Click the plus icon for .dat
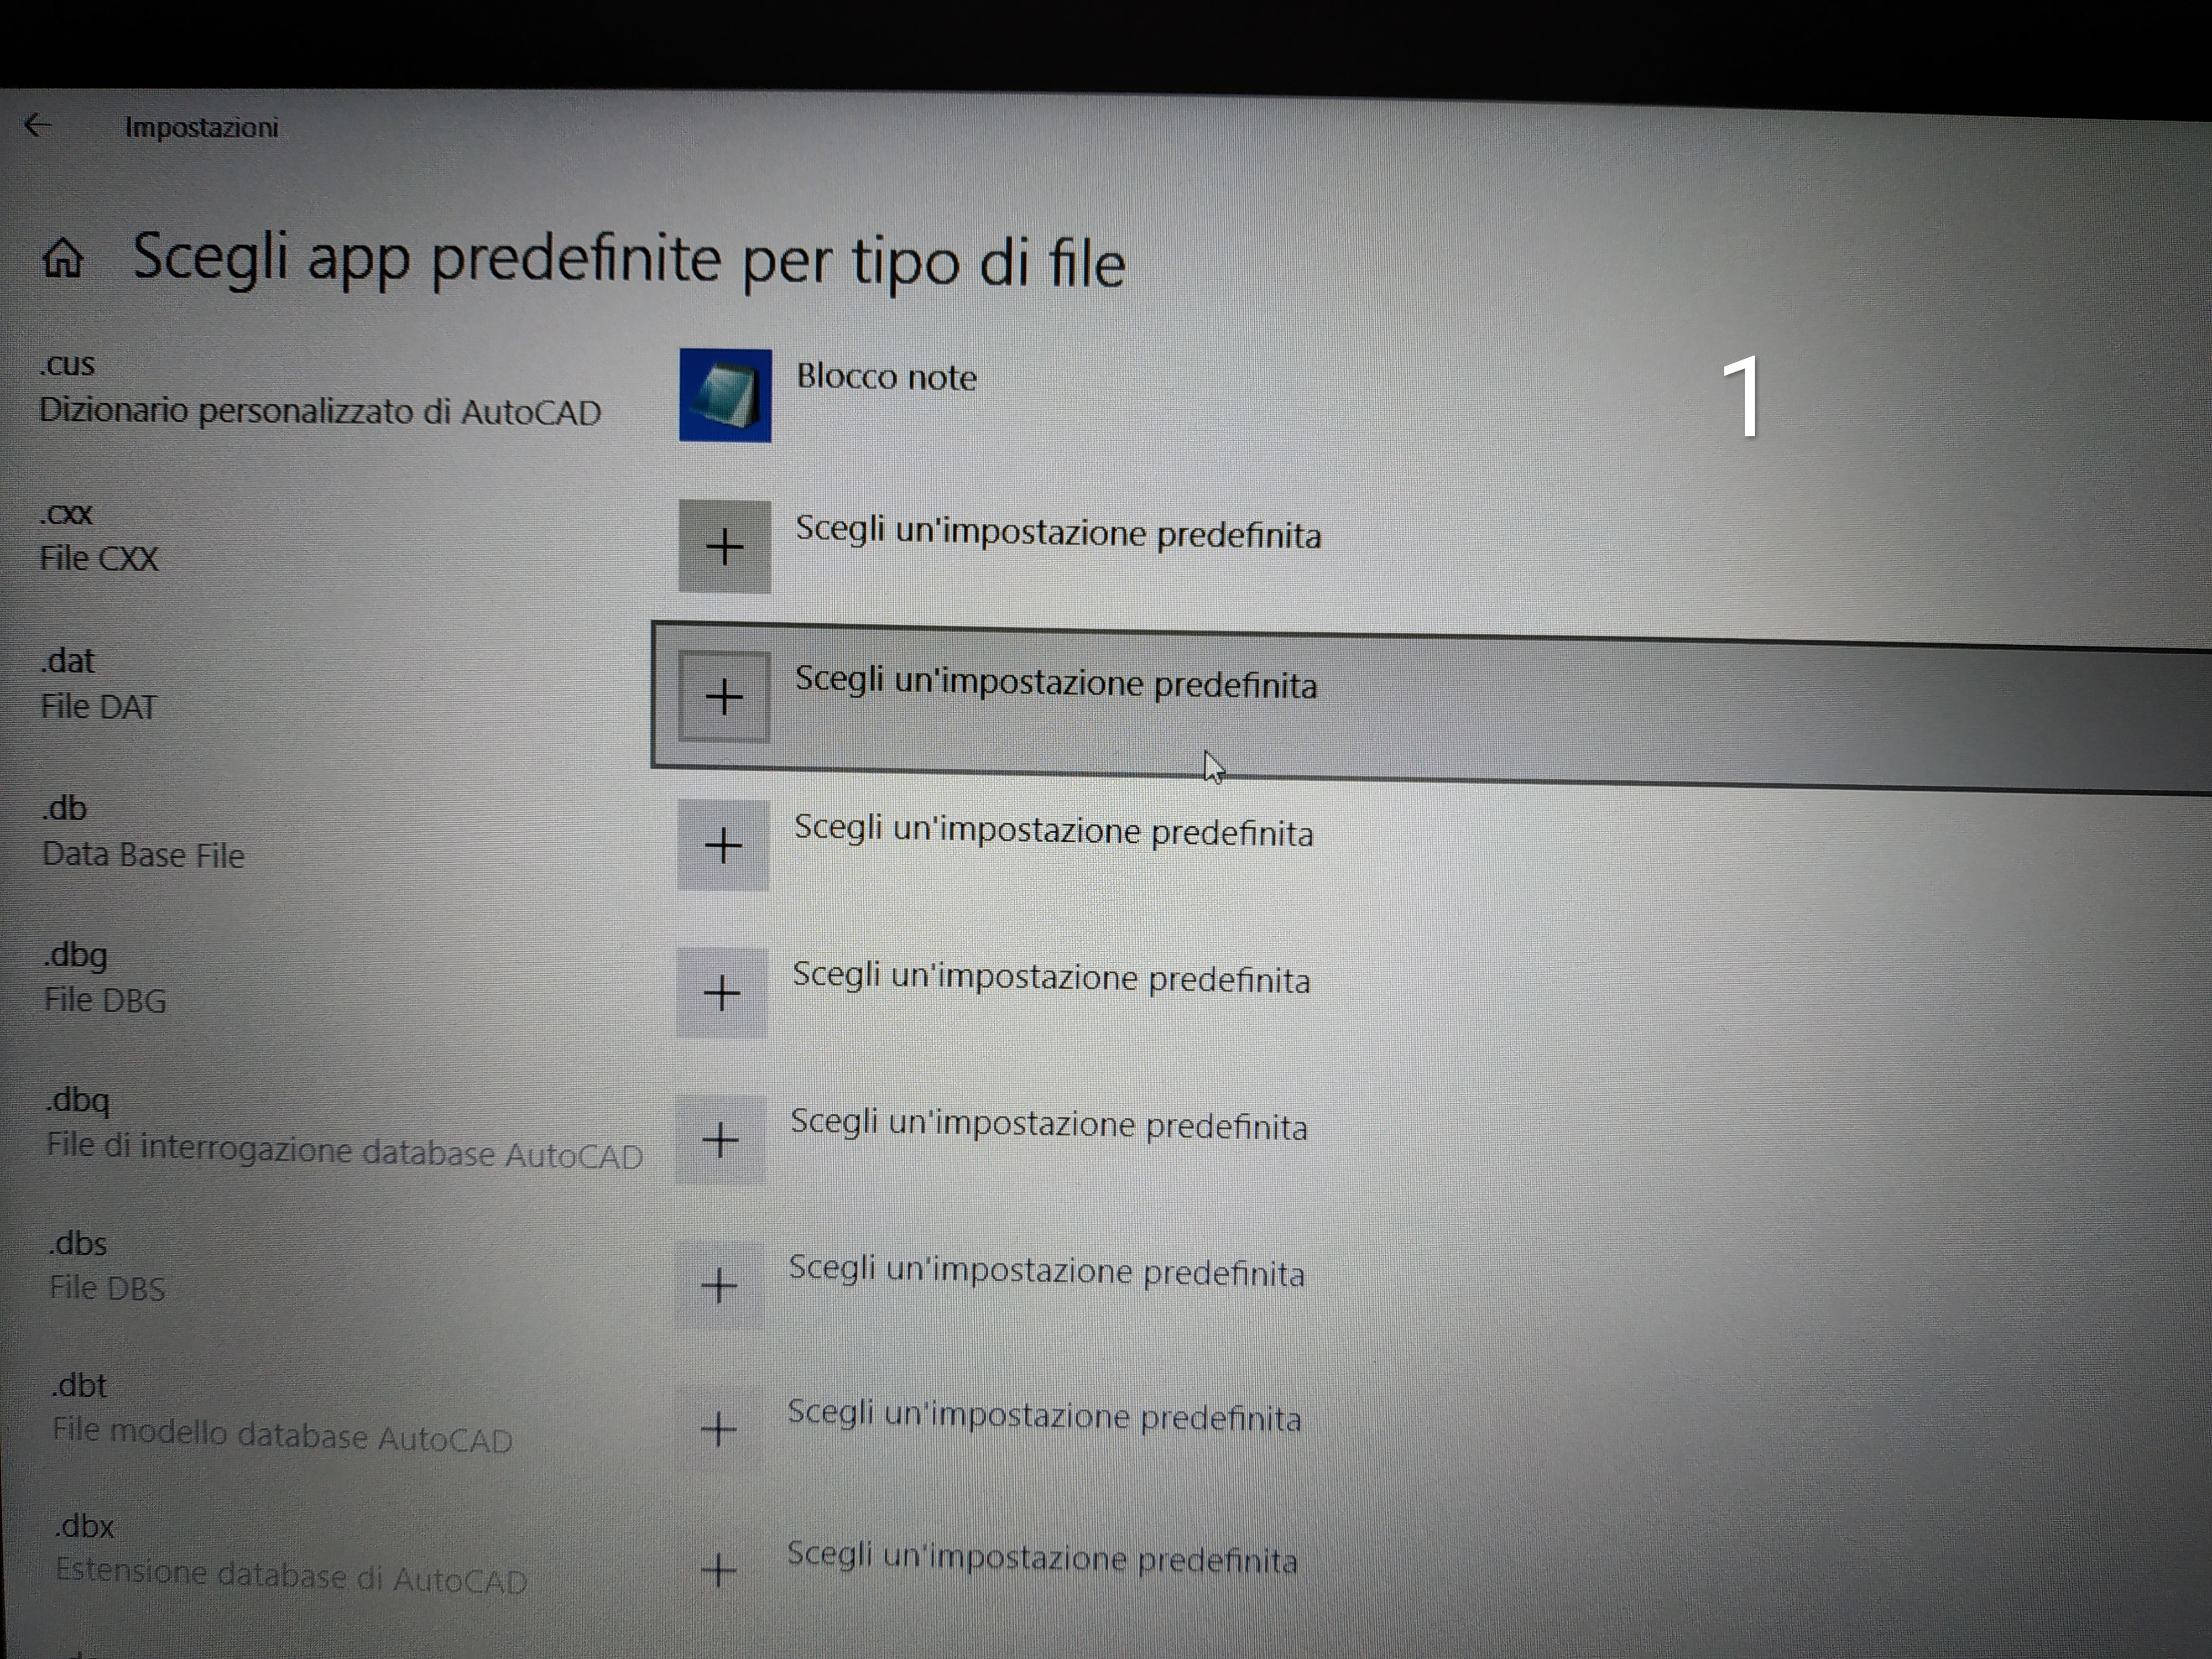This screenshot has width=2212, height=1659. (724, 697)
